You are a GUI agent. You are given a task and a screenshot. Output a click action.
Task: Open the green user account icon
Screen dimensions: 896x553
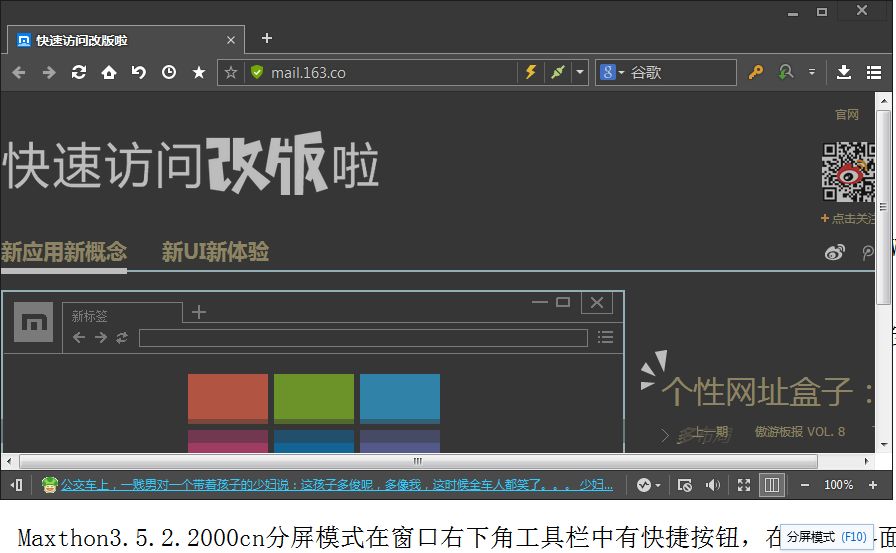pos(786,73)
